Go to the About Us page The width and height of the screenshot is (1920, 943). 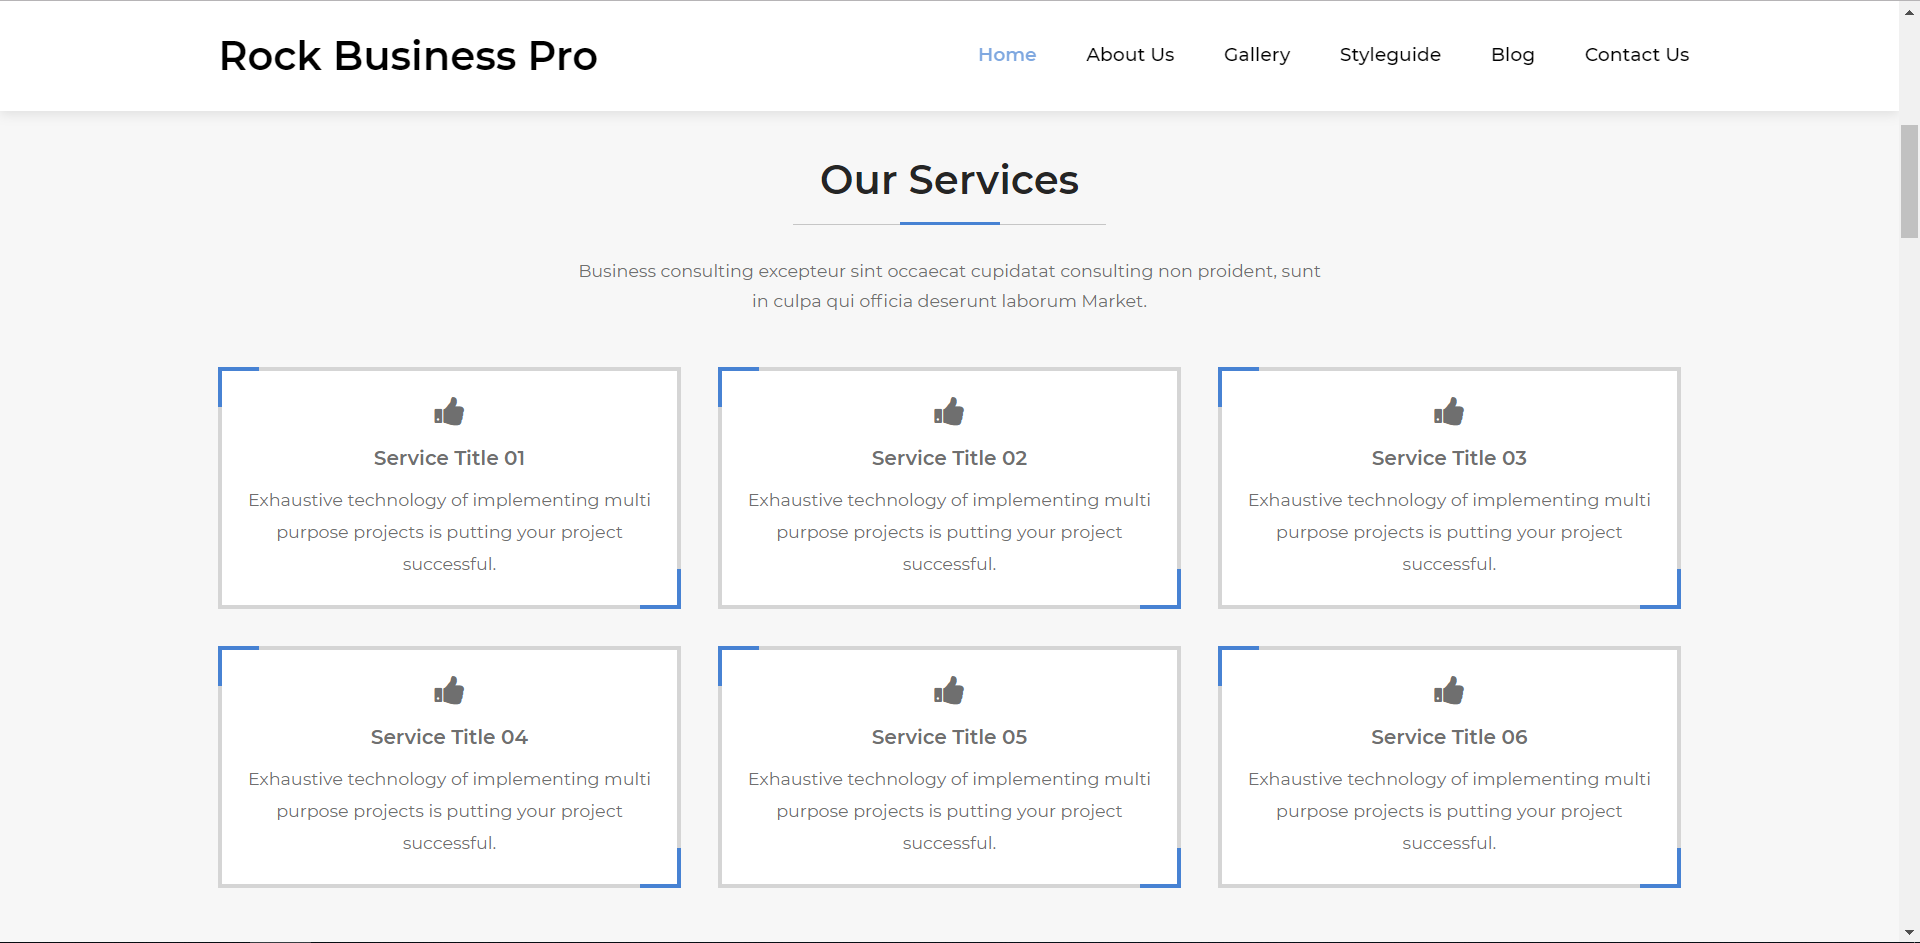(1130, 55)
